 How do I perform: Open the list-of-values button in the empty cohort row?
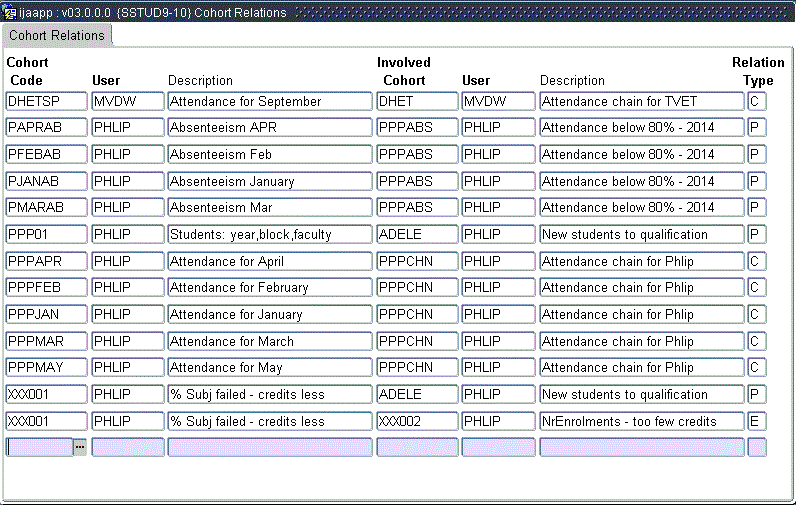point(80,447)
